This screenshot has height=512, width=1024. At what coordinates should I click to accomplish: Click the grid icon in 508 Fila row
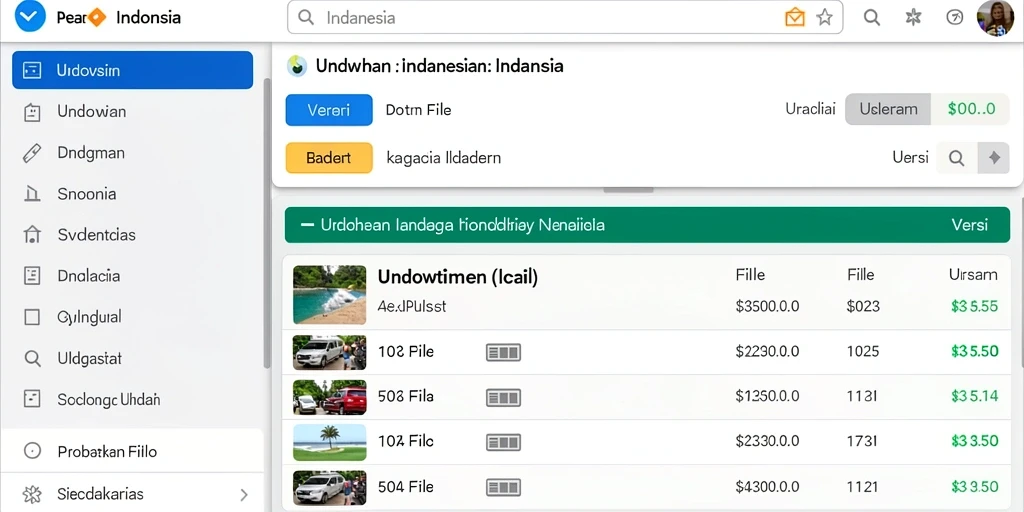click(x=503, y=397)
